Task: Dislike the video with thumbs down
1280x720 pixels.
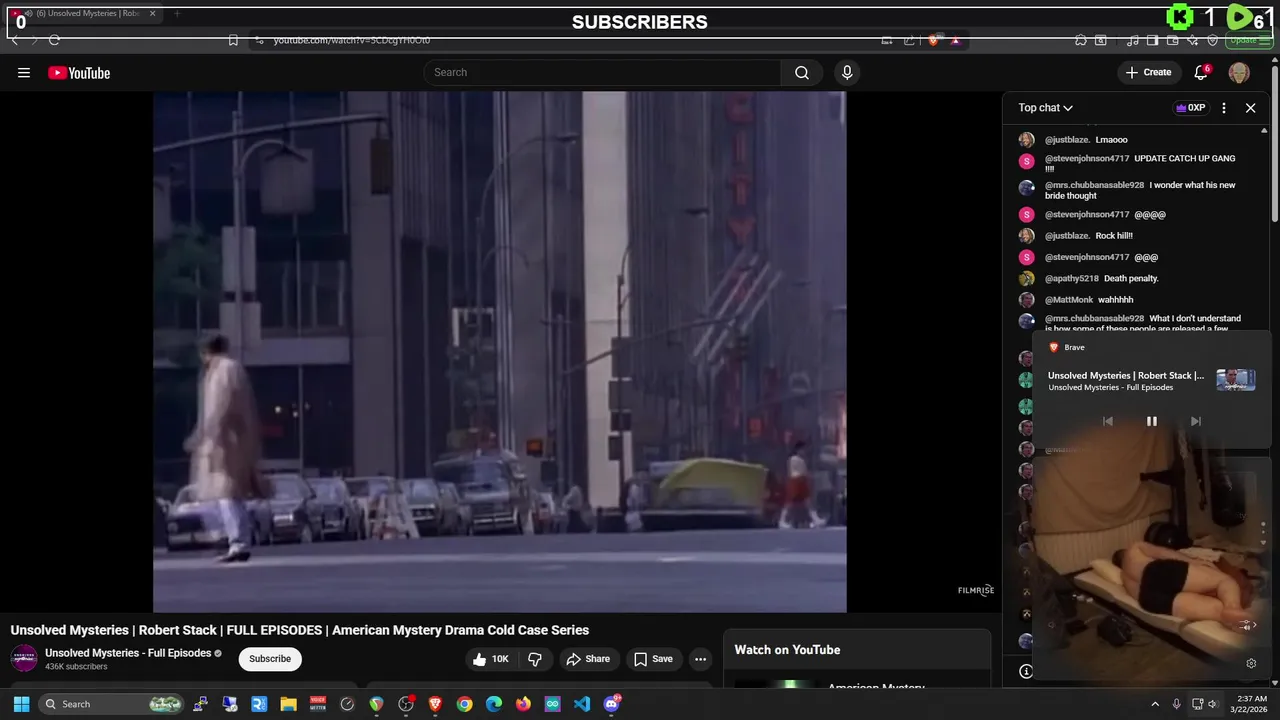Action: click(x=535, y=658)
